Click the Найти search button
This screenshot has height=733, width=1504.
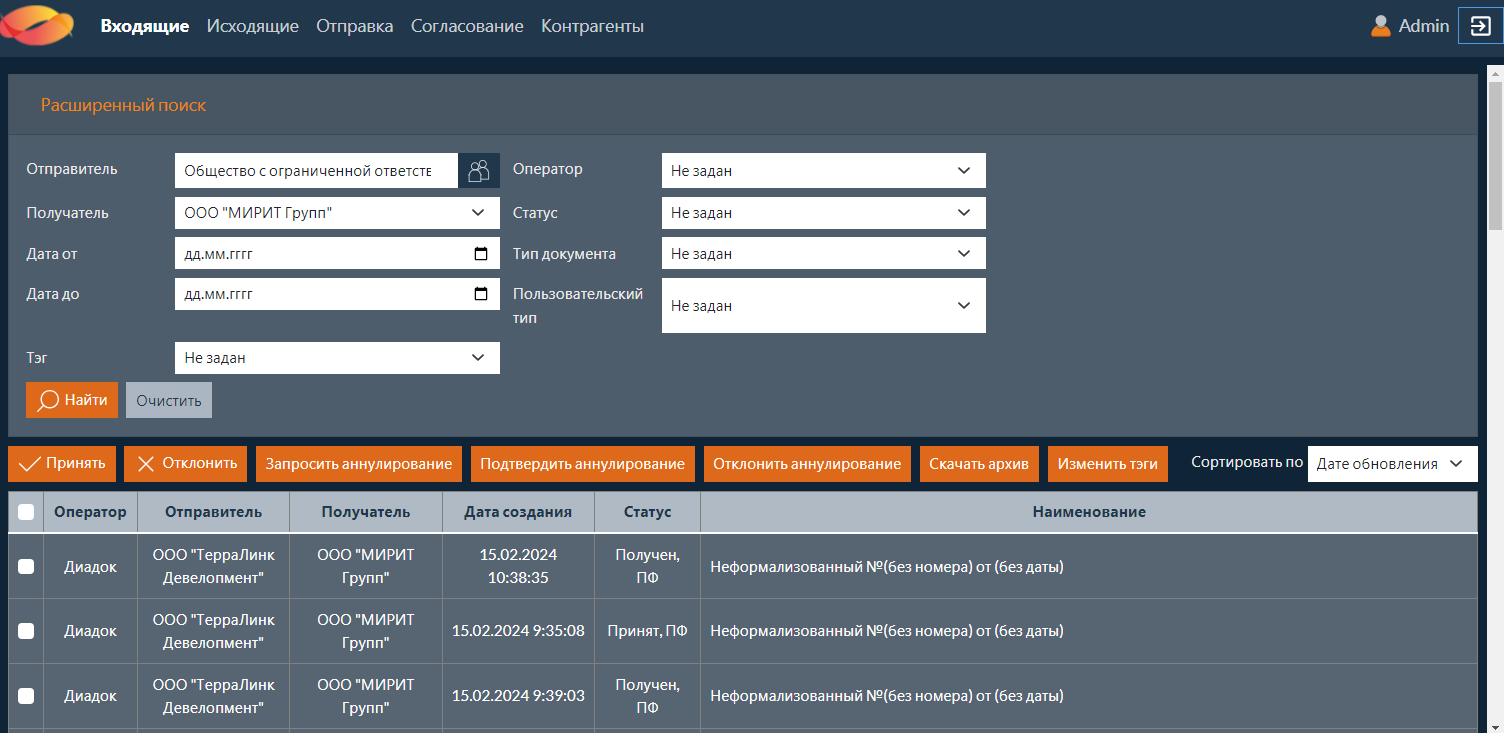[x=72, y=400]
